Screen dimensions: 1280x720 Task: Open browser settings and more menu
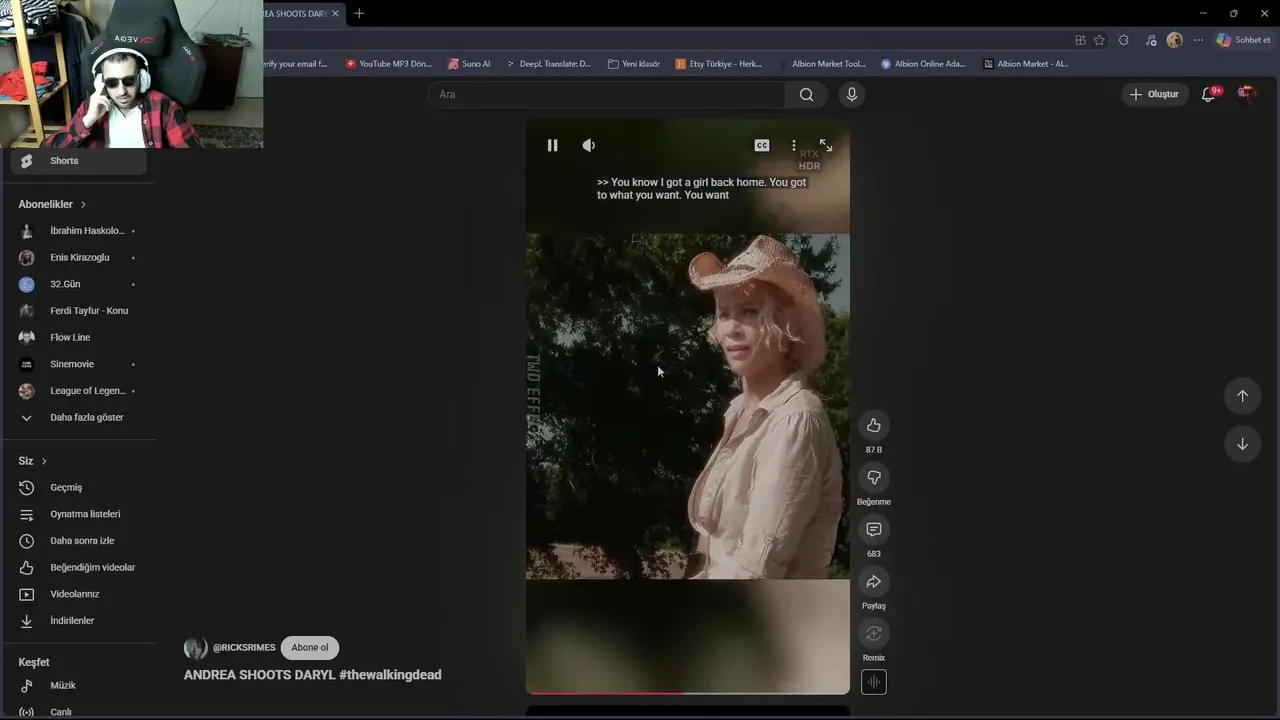point(1198,40)
